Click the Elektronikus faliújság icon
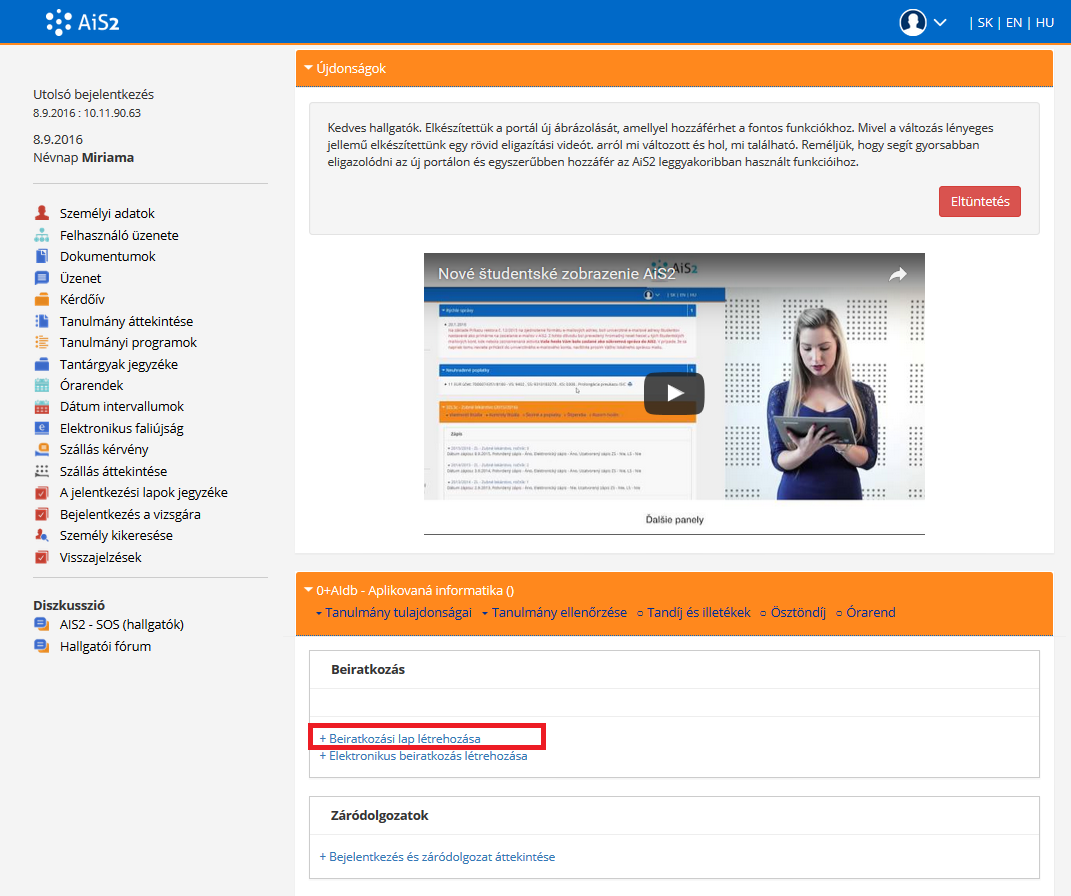The image size is (1071, 896). [x=41, y=428]
